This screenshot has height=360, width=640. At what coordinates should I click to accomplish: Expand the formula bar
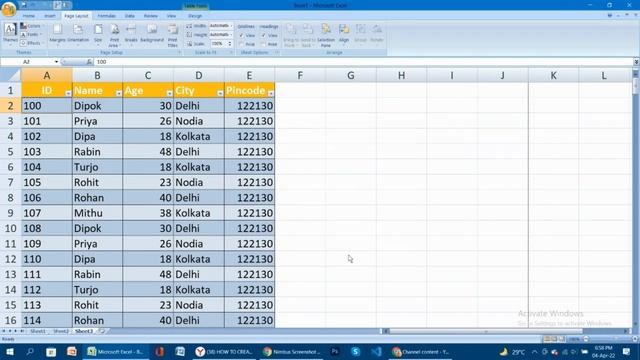point(636,62)
